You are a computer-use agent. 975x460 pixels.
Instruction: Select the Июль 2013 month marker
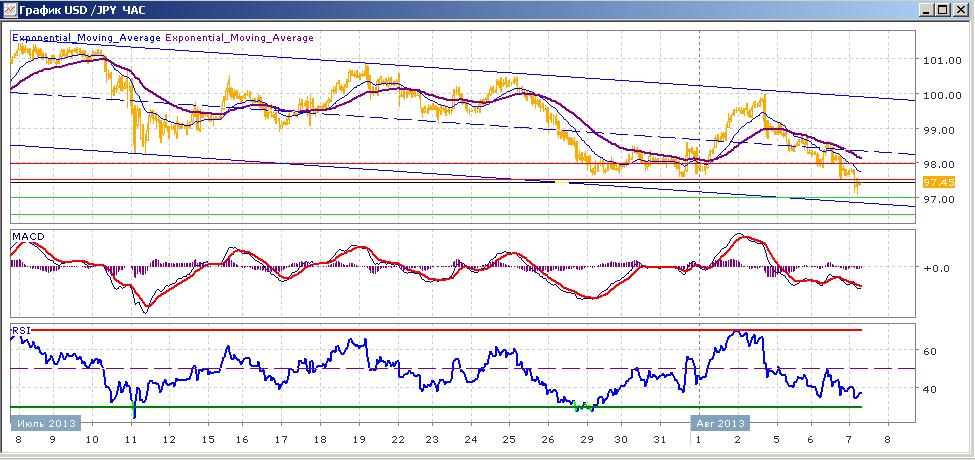click(x=46, y=423)
